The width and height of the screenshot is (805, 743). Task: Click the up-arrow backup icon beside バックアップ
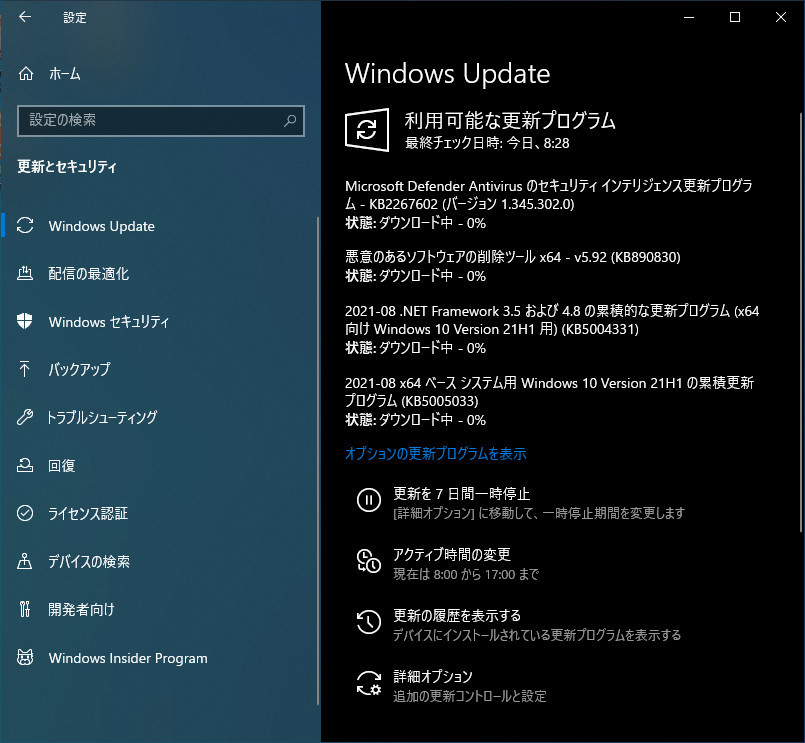(24, 369)
